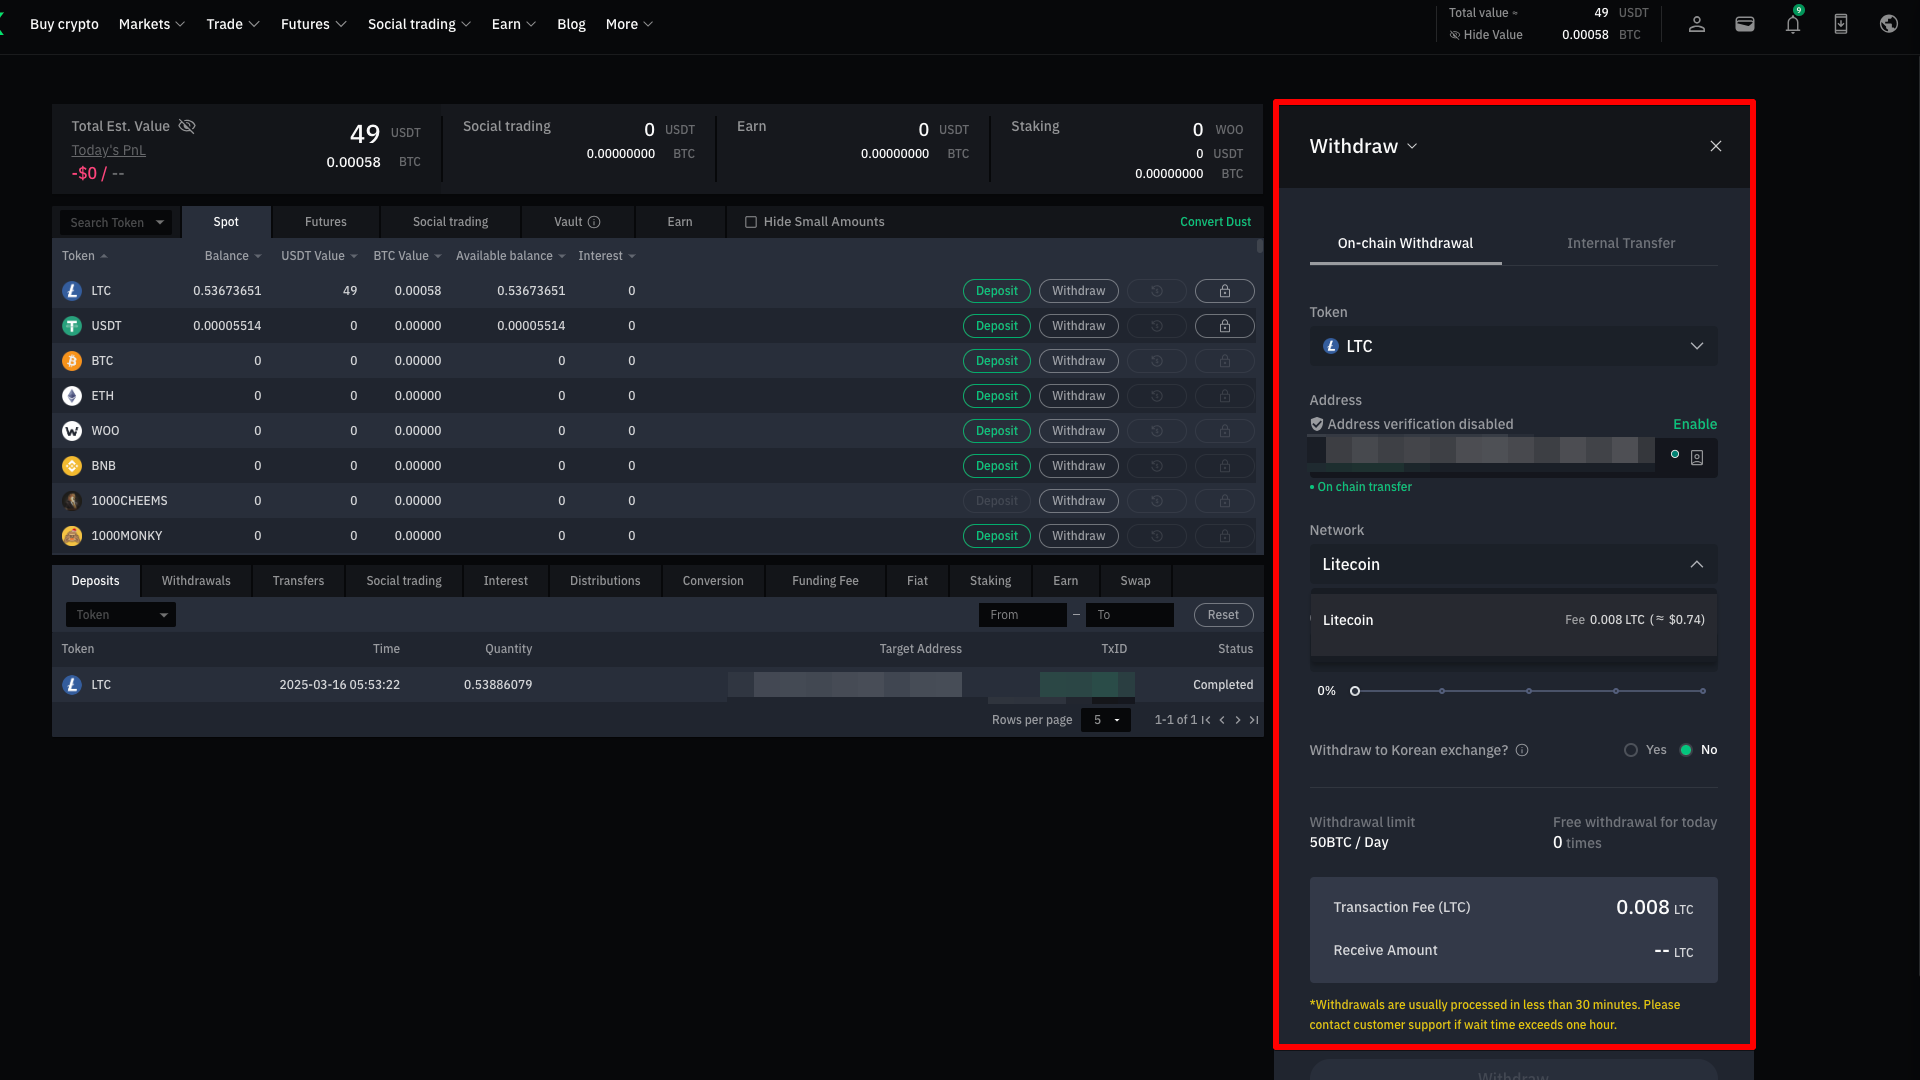Screen dimensions: 1920x1080
Task: Open the Token filter dropdown in history
Action: pyautogui.click(x=121, y=615)
